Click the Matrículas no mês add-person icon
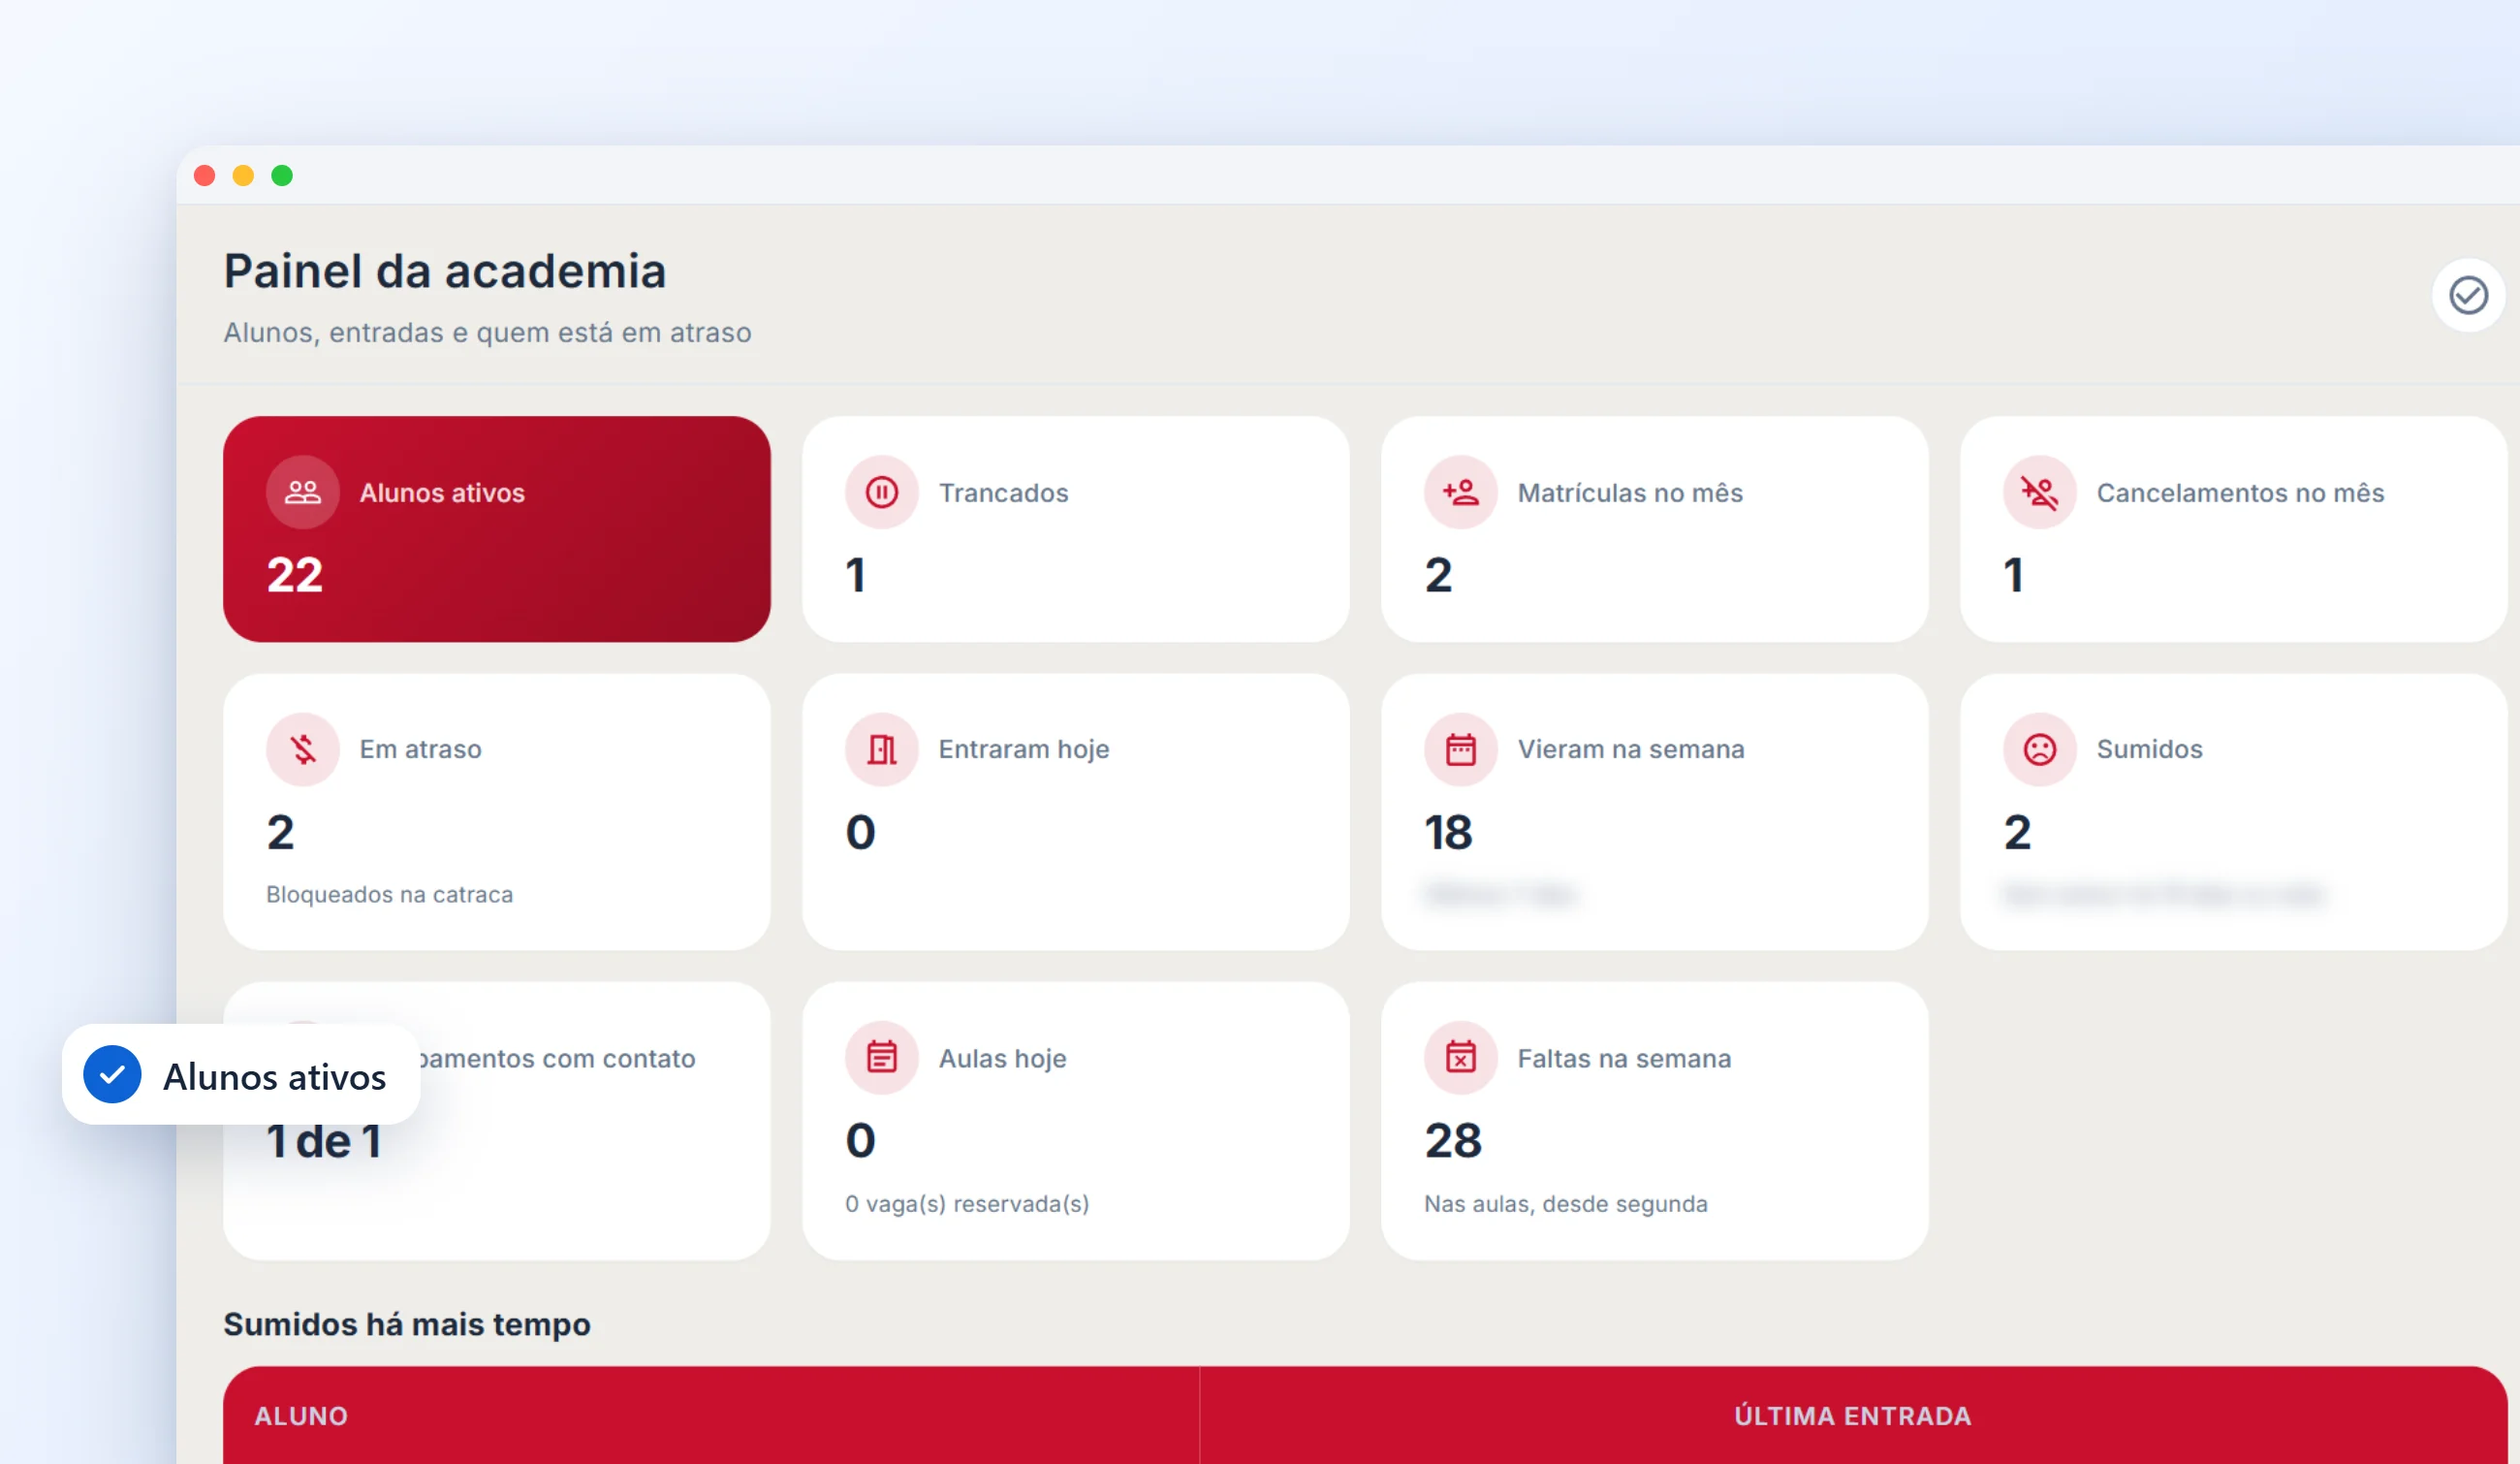The height and width of the screenshot is (1464, 2520). [1460, 492]
